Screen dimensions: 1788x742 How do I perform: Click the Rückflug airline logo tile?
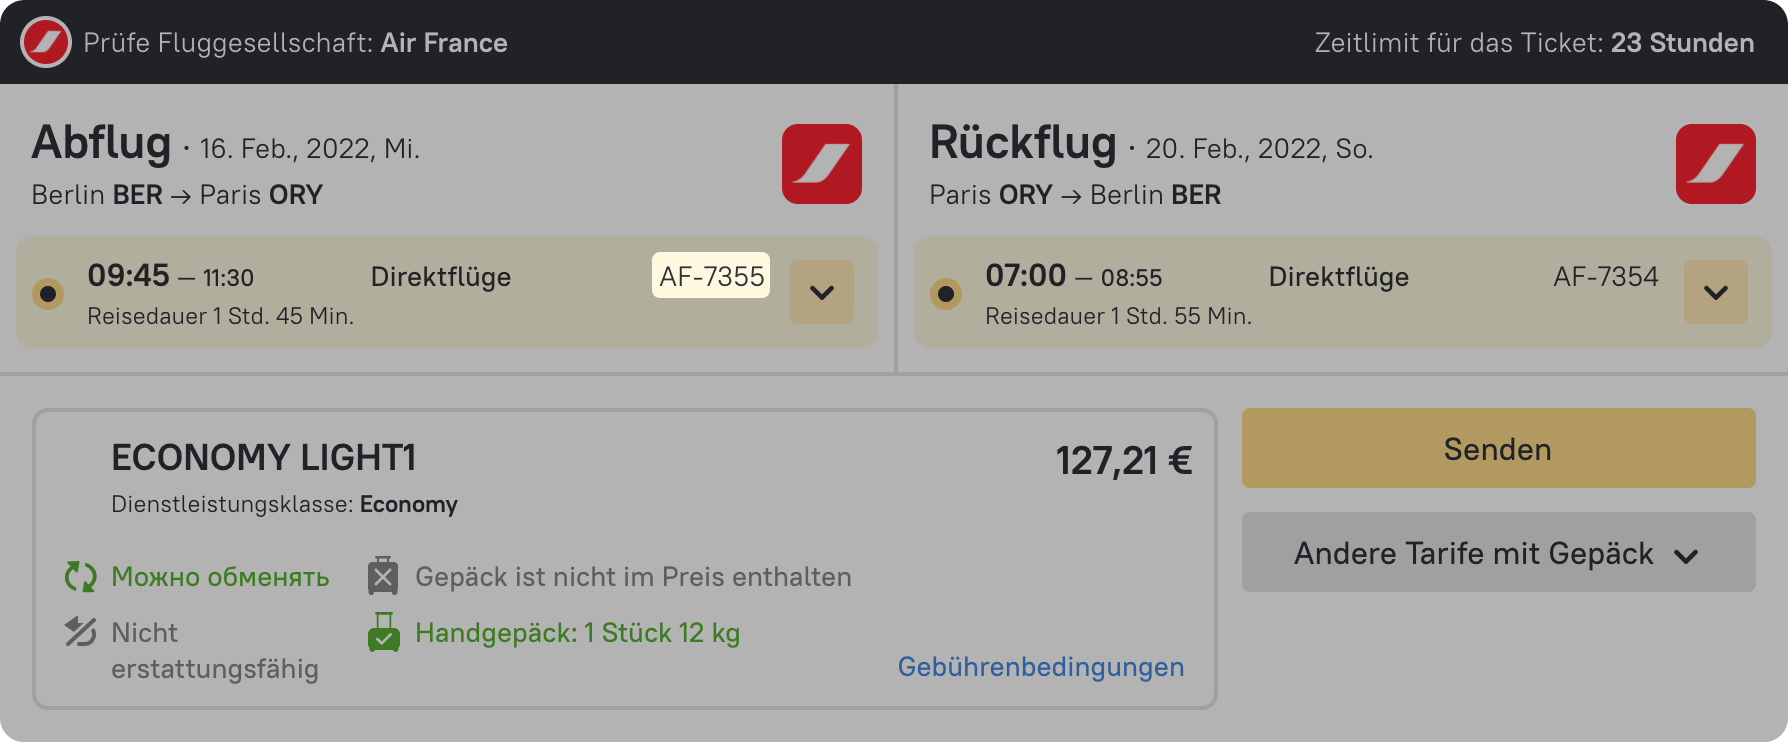point(1715,164)
